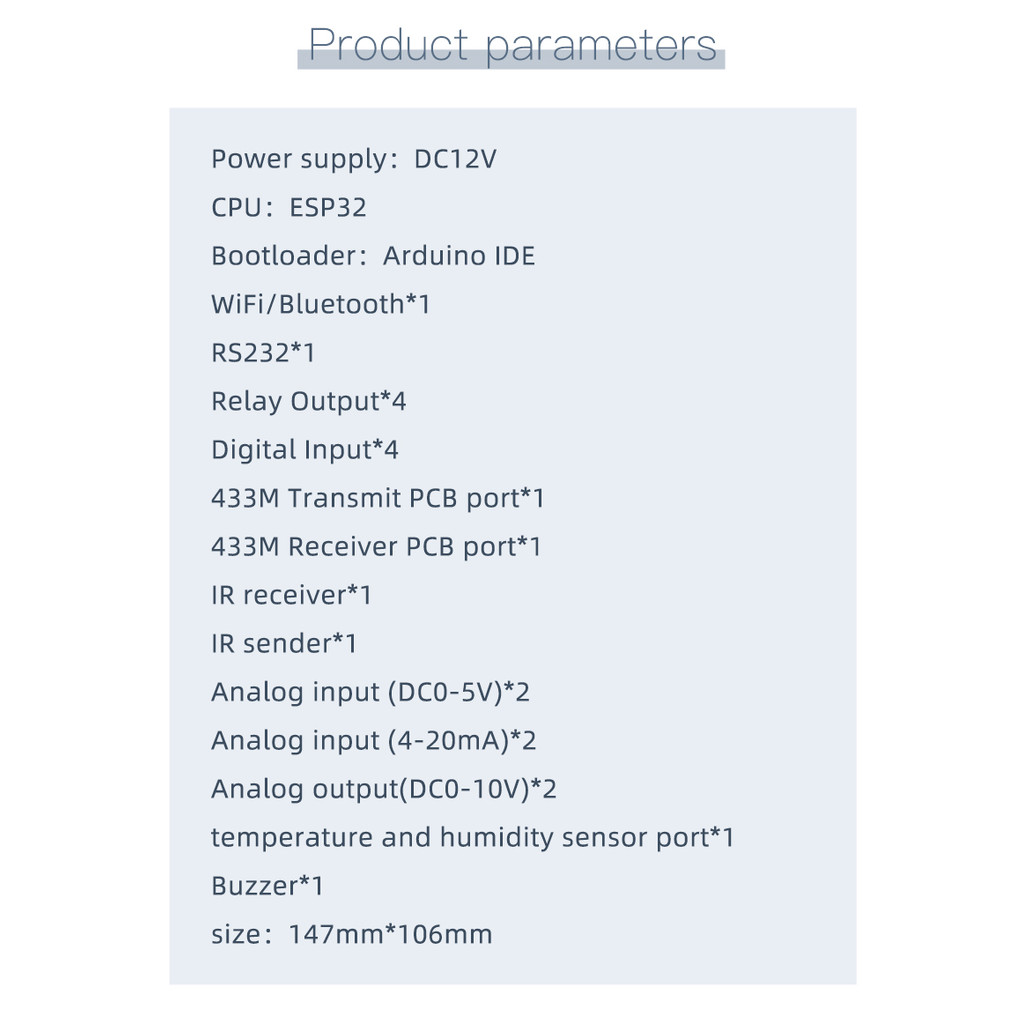Viewport: 1024px width, 1024px height.
Task: Click the "Bootloader: Arduino IDE" line
Action: (373, 256)
